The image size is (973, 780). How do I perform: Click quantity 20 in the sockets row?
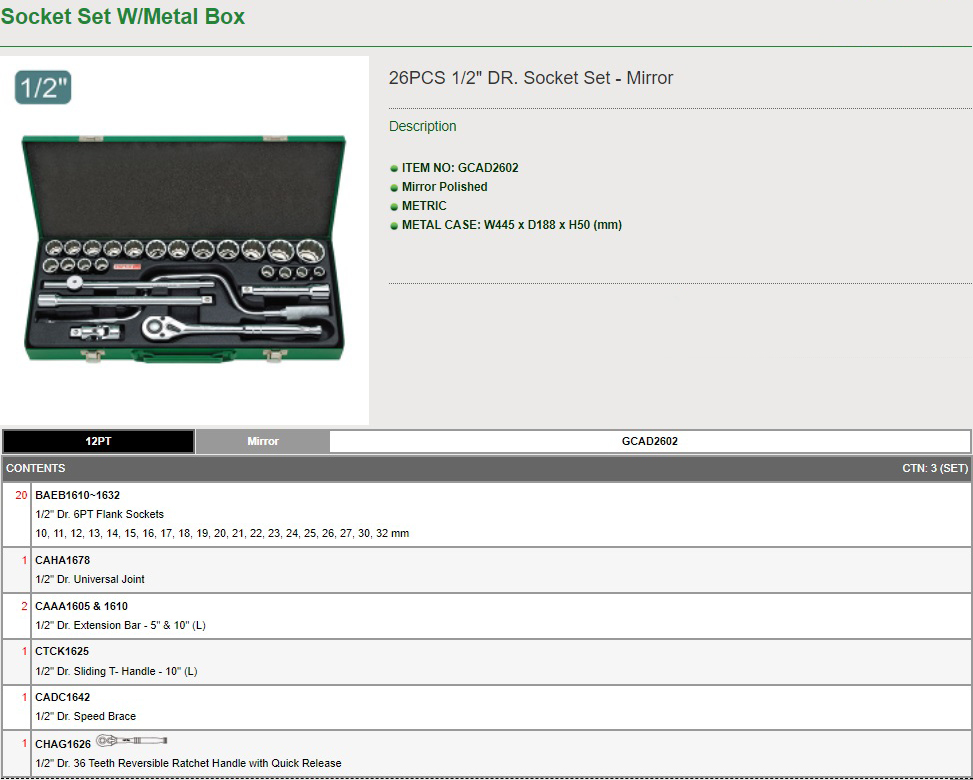tap(21, 495)
